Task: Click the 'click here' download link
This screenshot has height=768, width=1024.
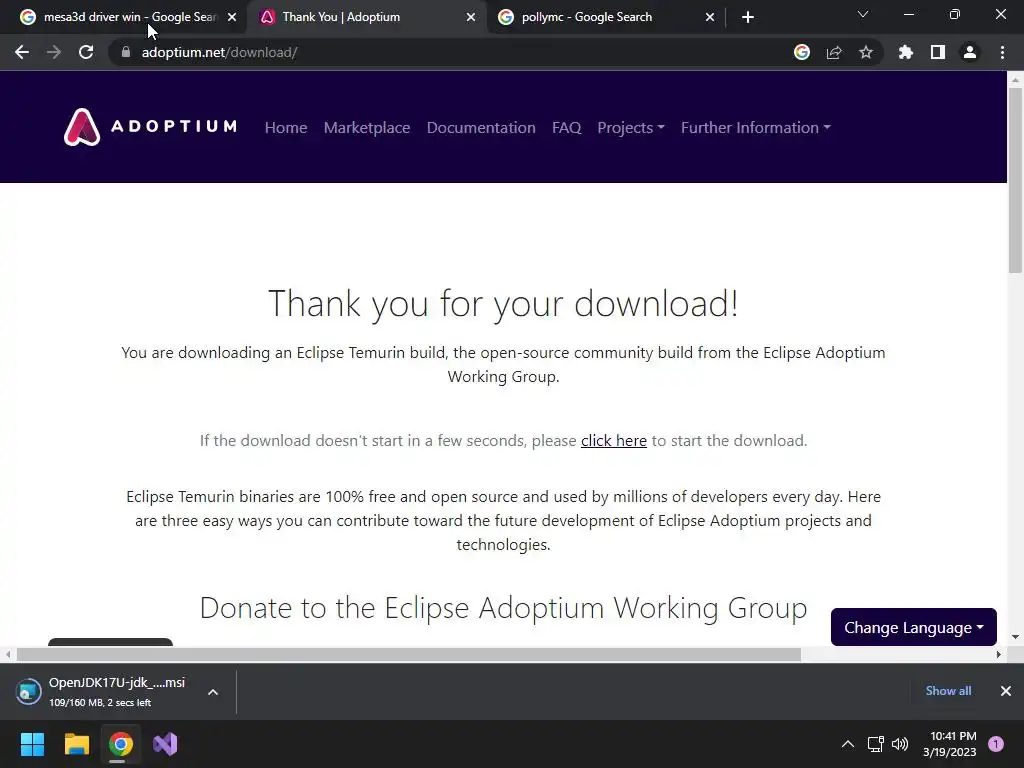Action: pyautogui.click(x=614, y=441)
